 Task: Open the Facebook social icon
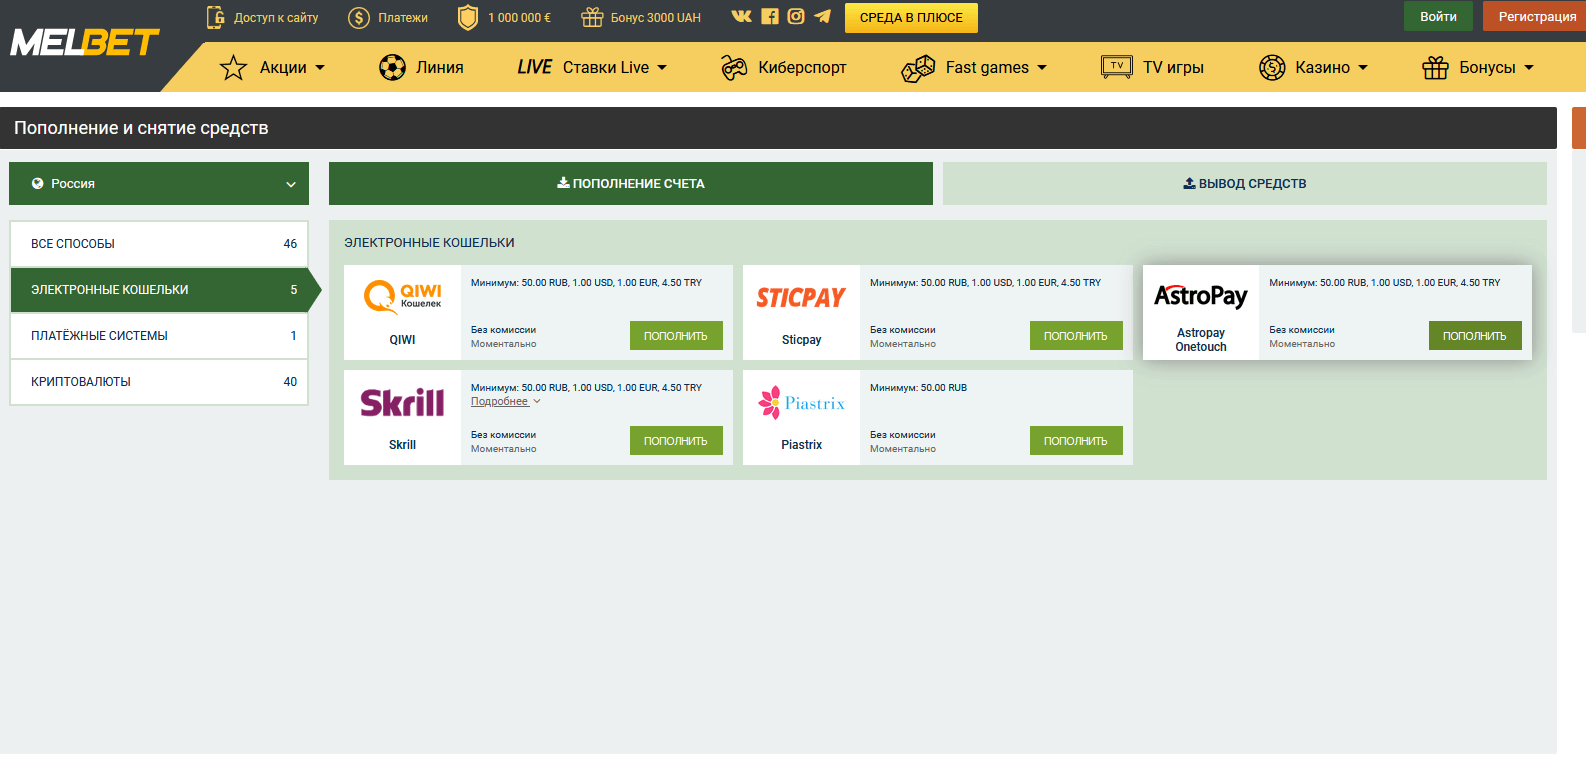770,16
